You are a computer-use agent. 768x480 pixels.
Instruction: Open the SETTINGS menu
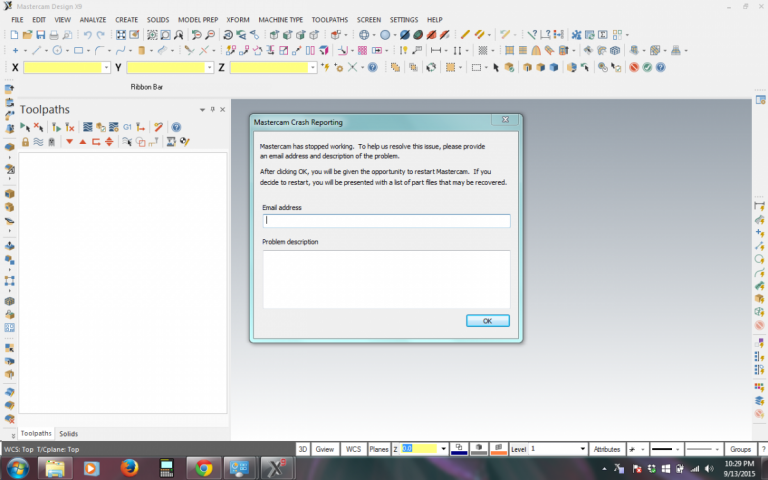point(404,20)
